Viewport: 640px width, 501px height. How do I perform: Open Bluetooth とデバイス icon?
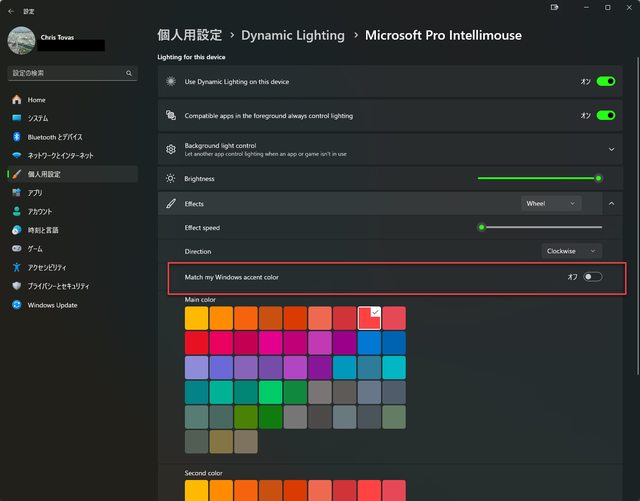coord(16,137)
